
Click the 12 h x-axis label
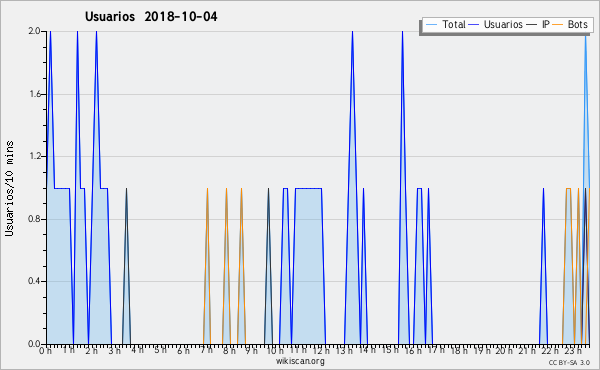[321, 350]
